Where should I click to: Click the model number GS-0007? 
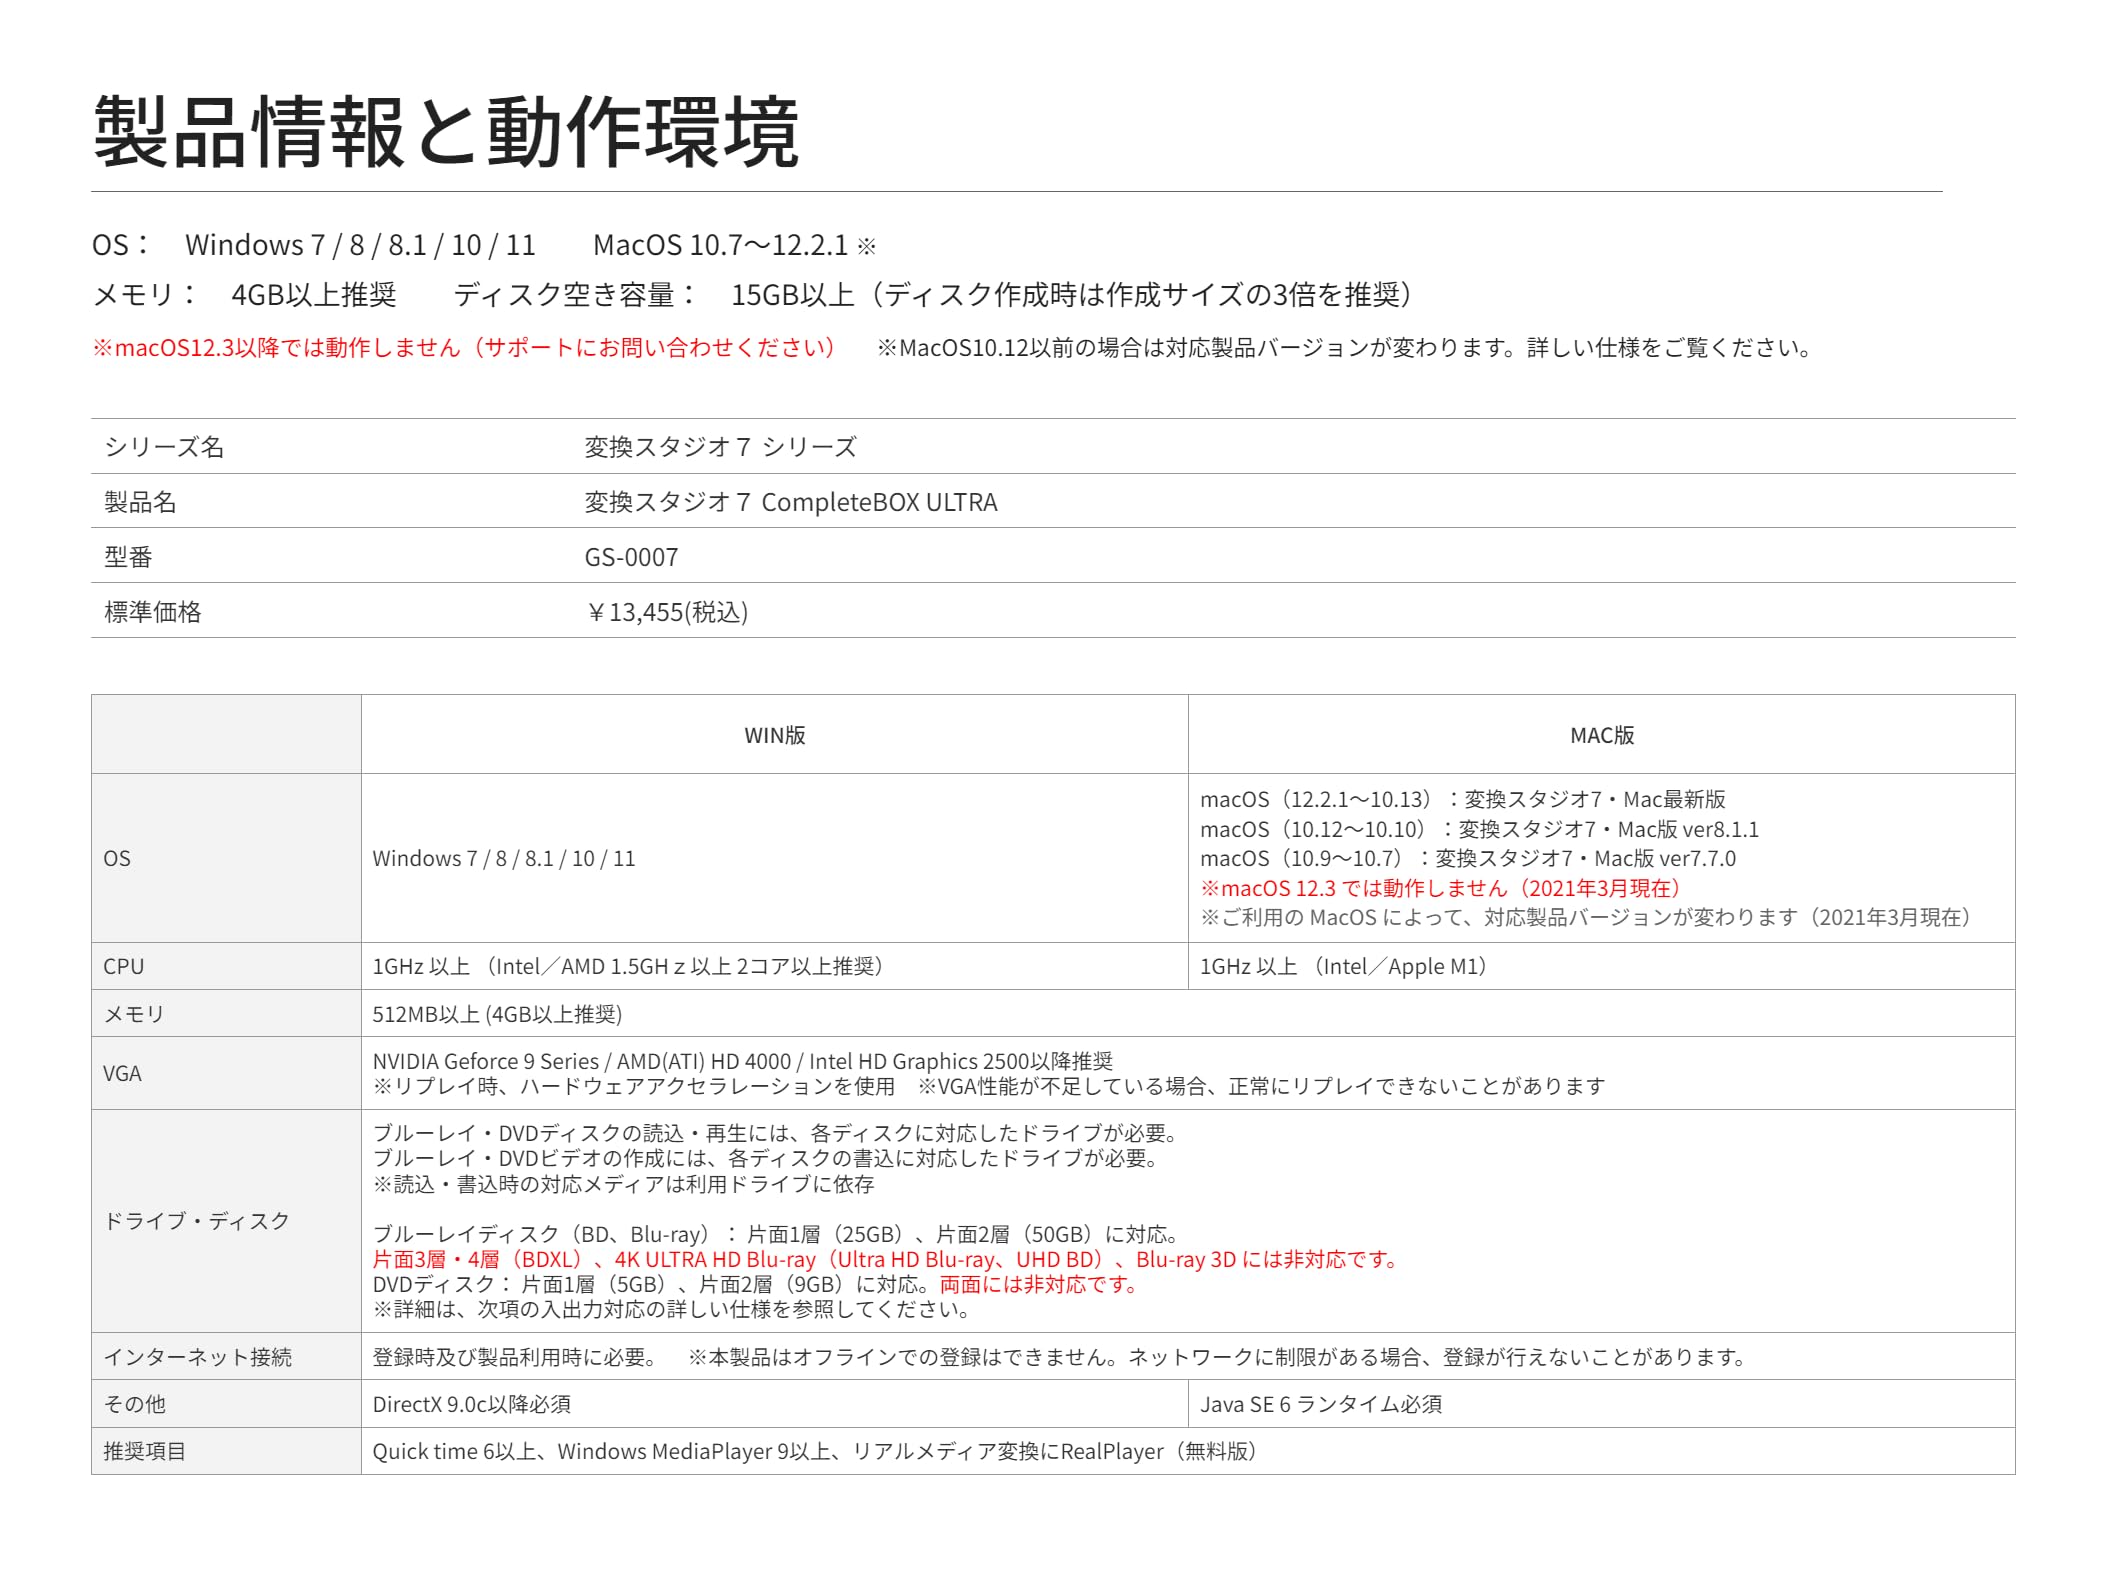click(x=631, y=557)
